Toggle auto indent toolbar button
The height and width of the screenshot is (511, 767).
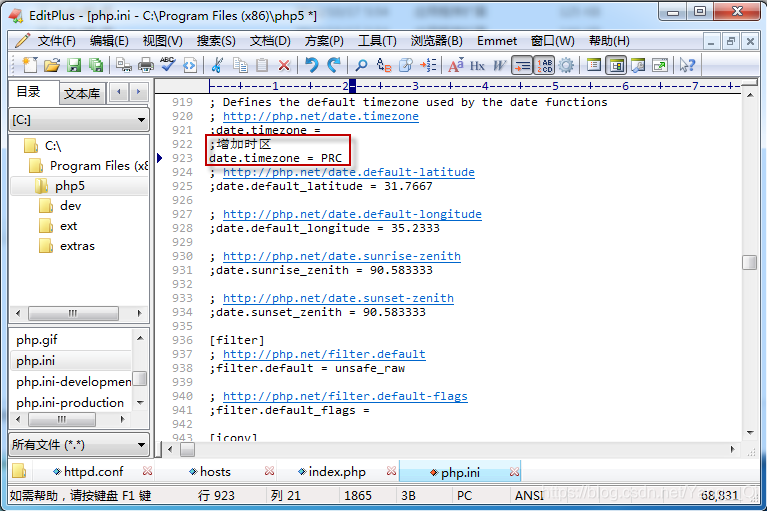[522, 65]
